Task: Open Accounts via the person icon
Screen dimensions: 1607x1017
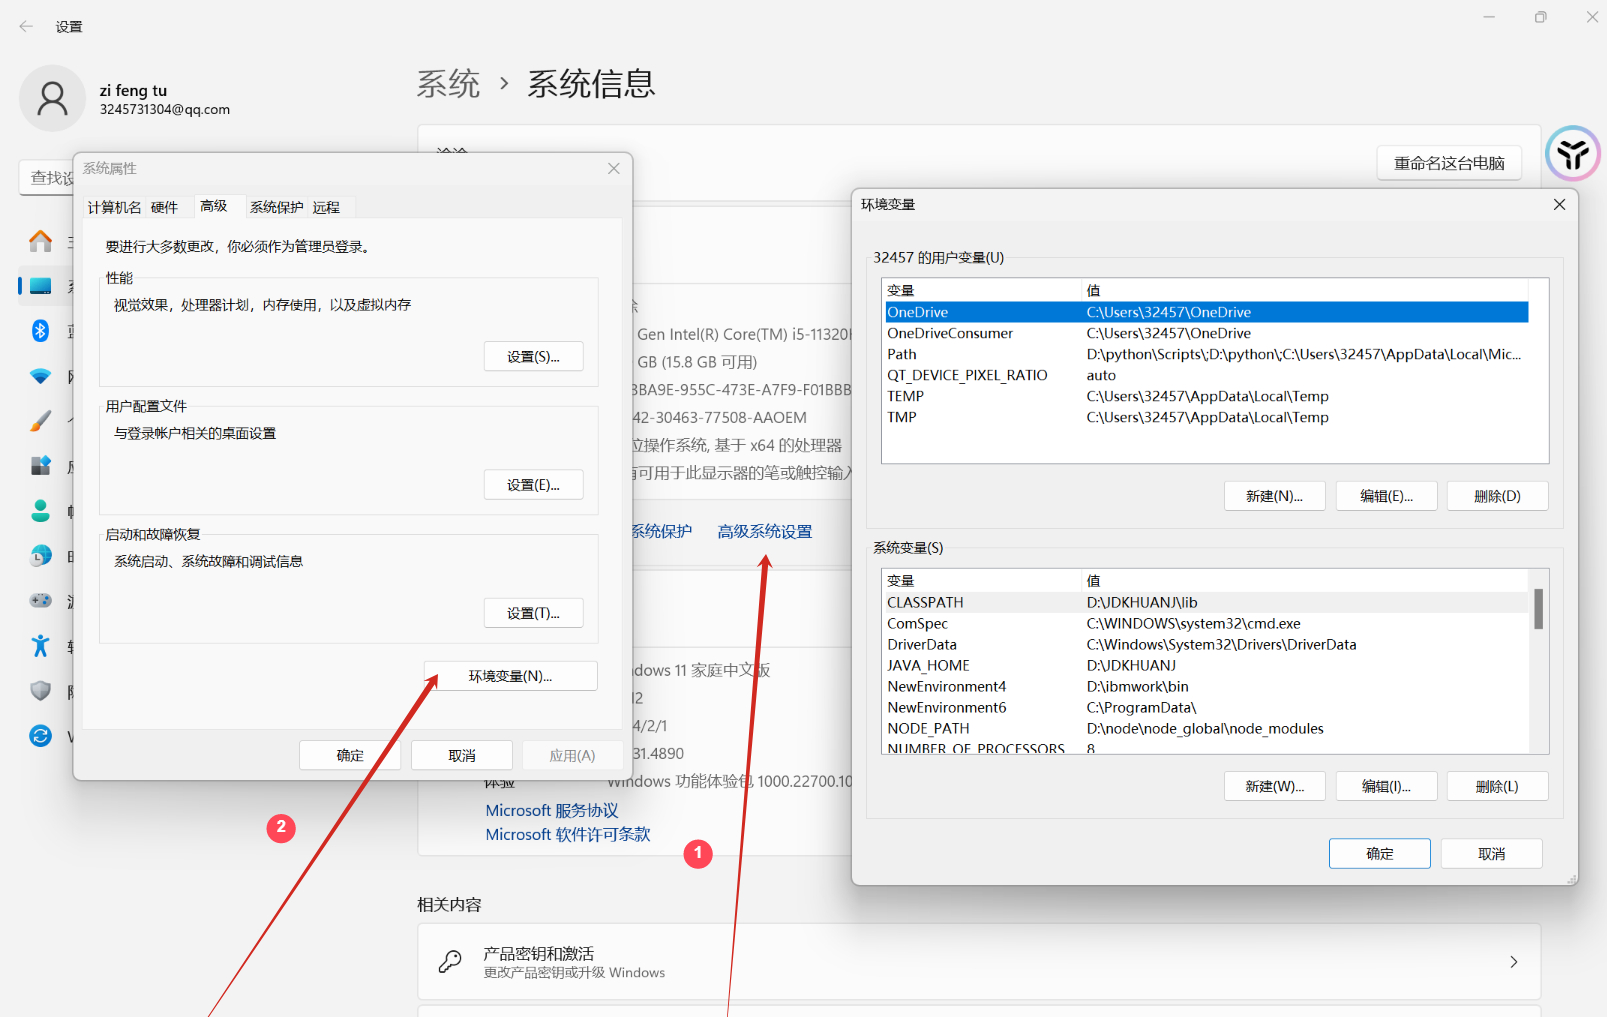Action: point(40,510)
